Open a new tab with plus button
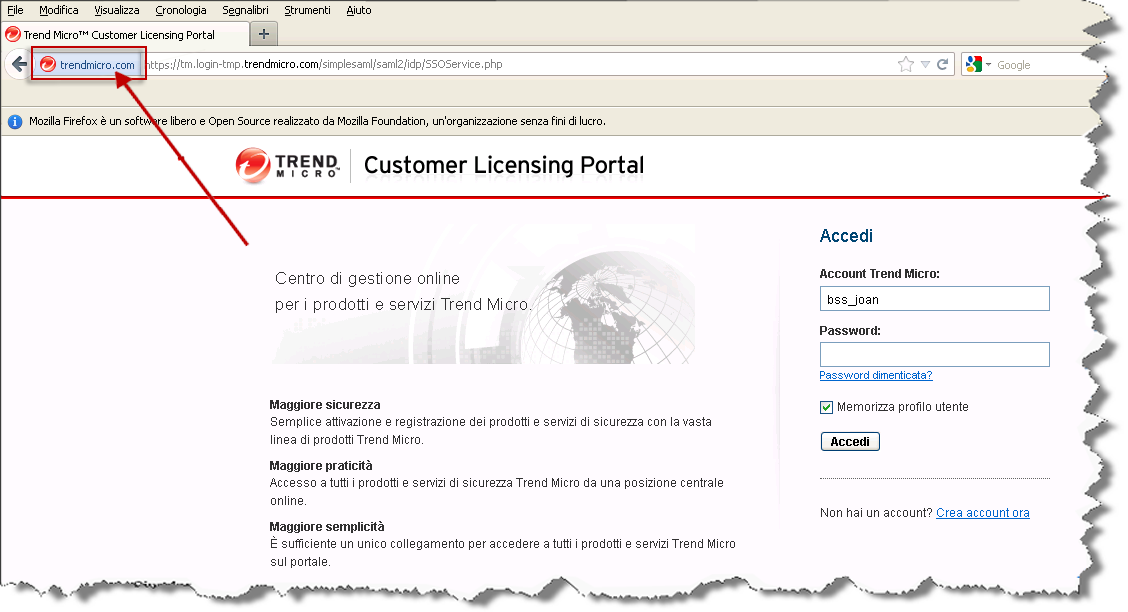The height and width of the screenshot is (612, 1128). click(264, 34)
